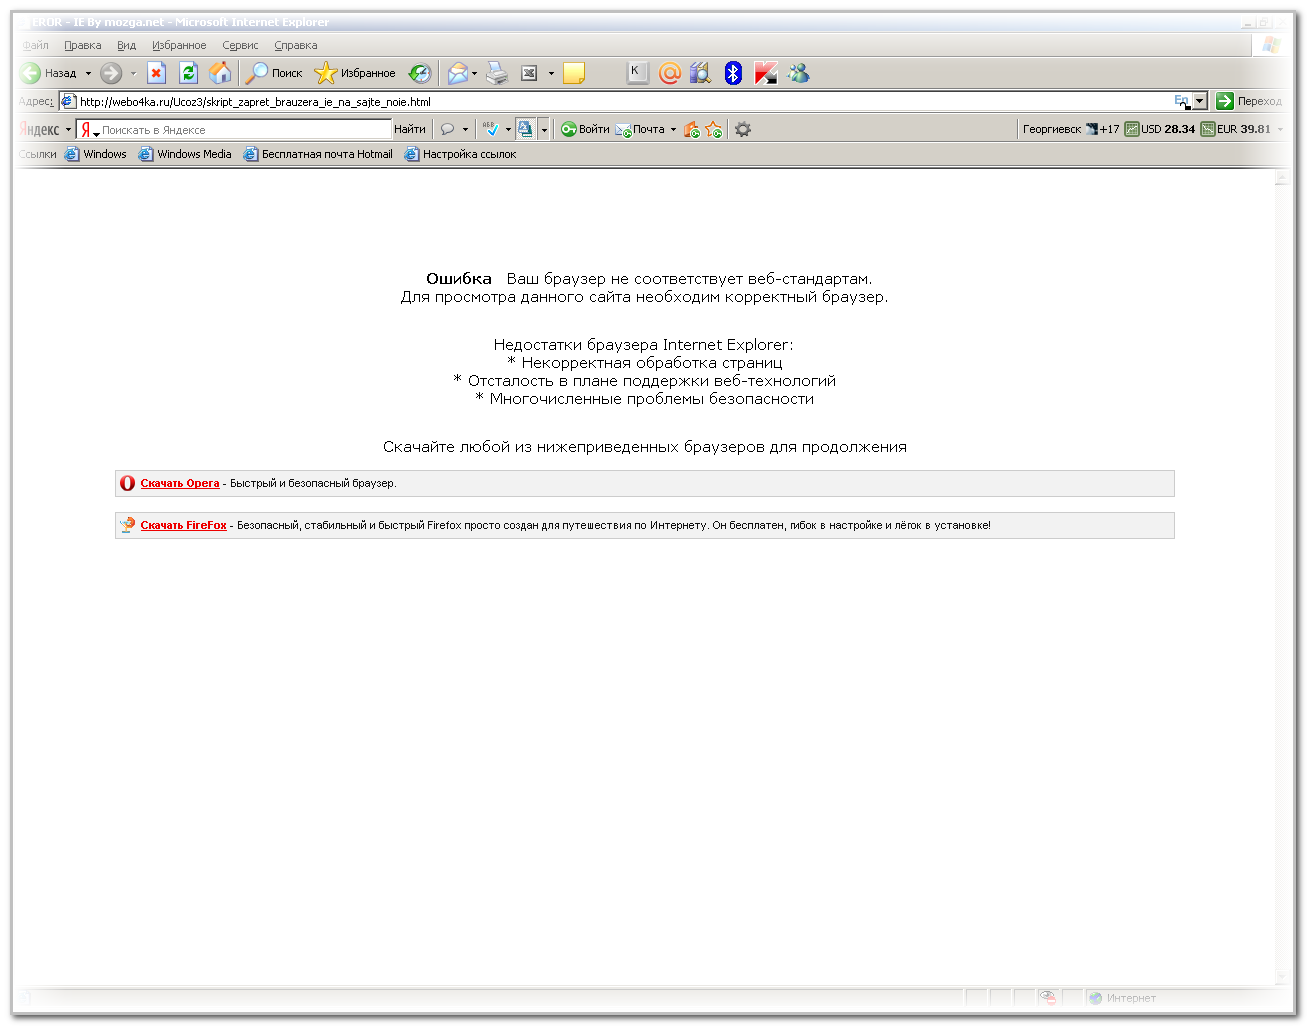Screen dimensions: 1307x1026
Task: Expand the Mail icon dropdown arrow
Action: click(x=474, y=73)
